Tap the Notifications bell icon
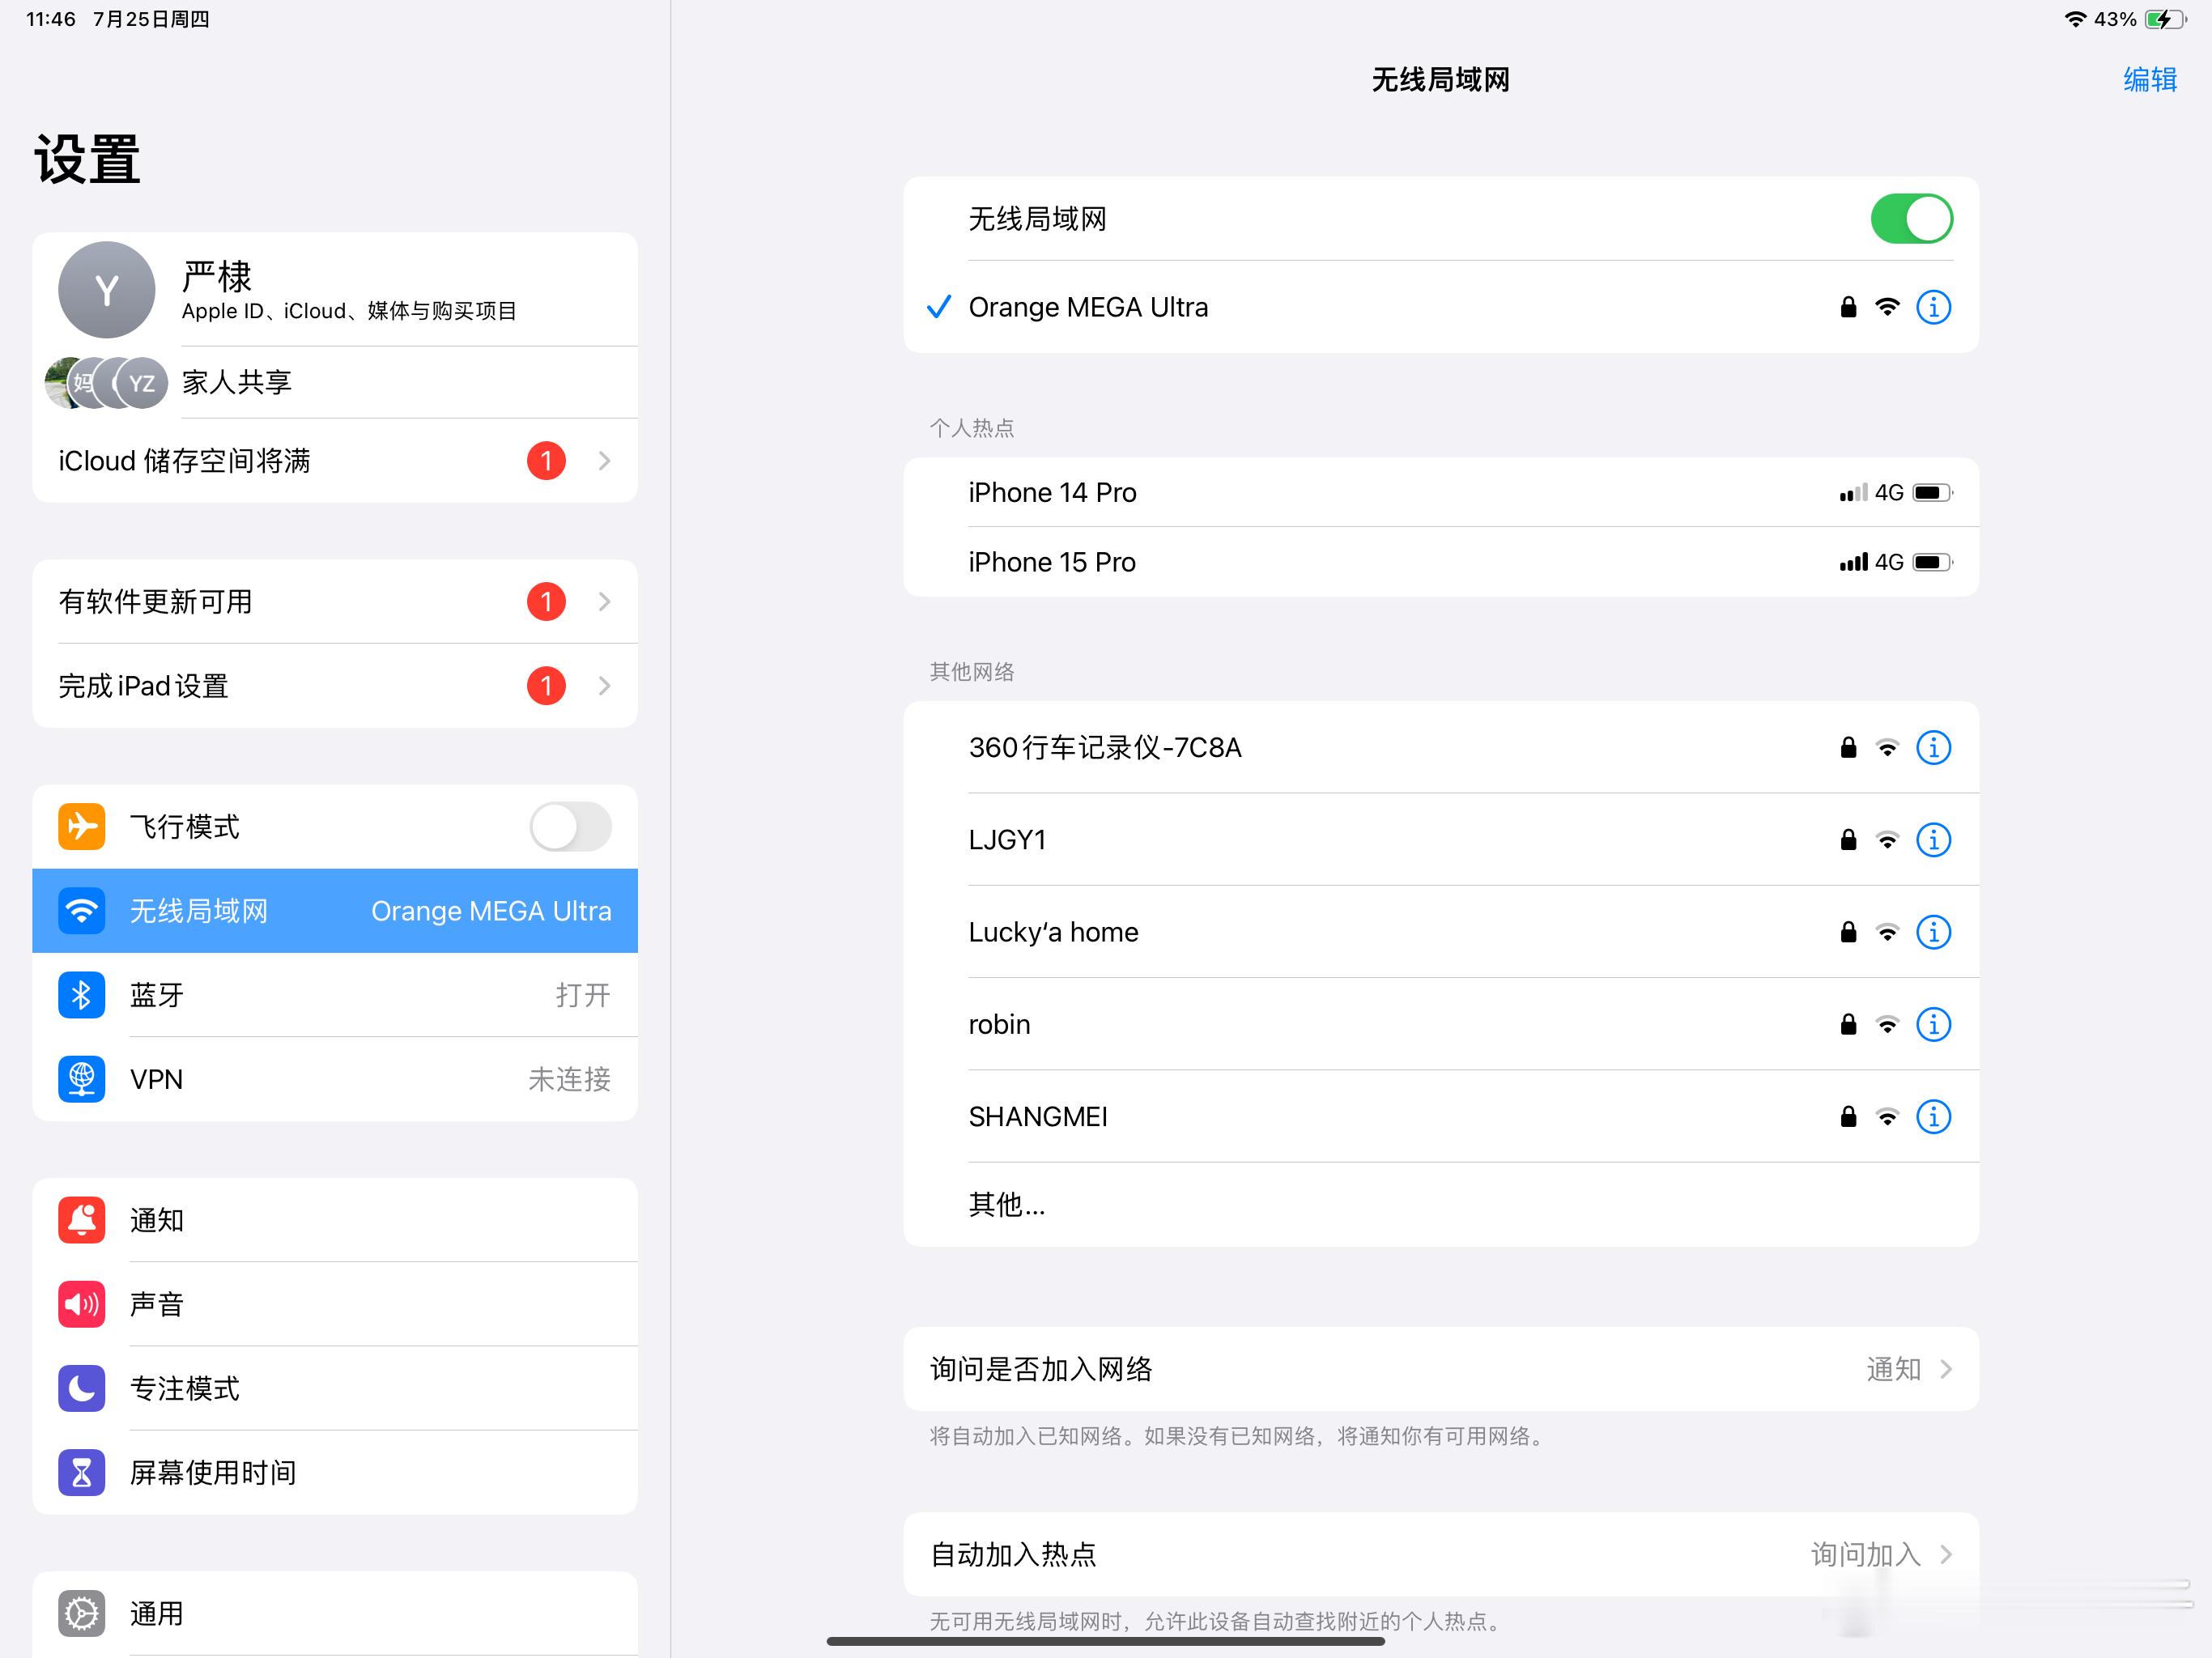 tap(81, 1220)
